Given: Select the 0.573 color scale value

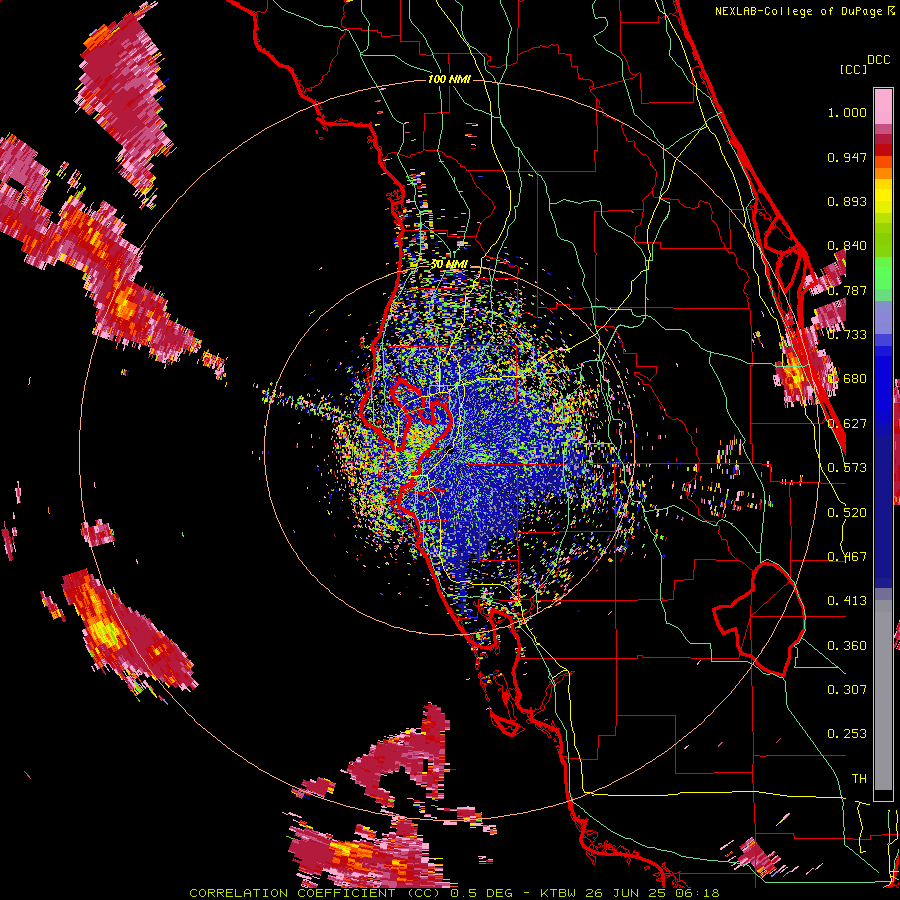Looking at the screenshot, I should 847,468.
